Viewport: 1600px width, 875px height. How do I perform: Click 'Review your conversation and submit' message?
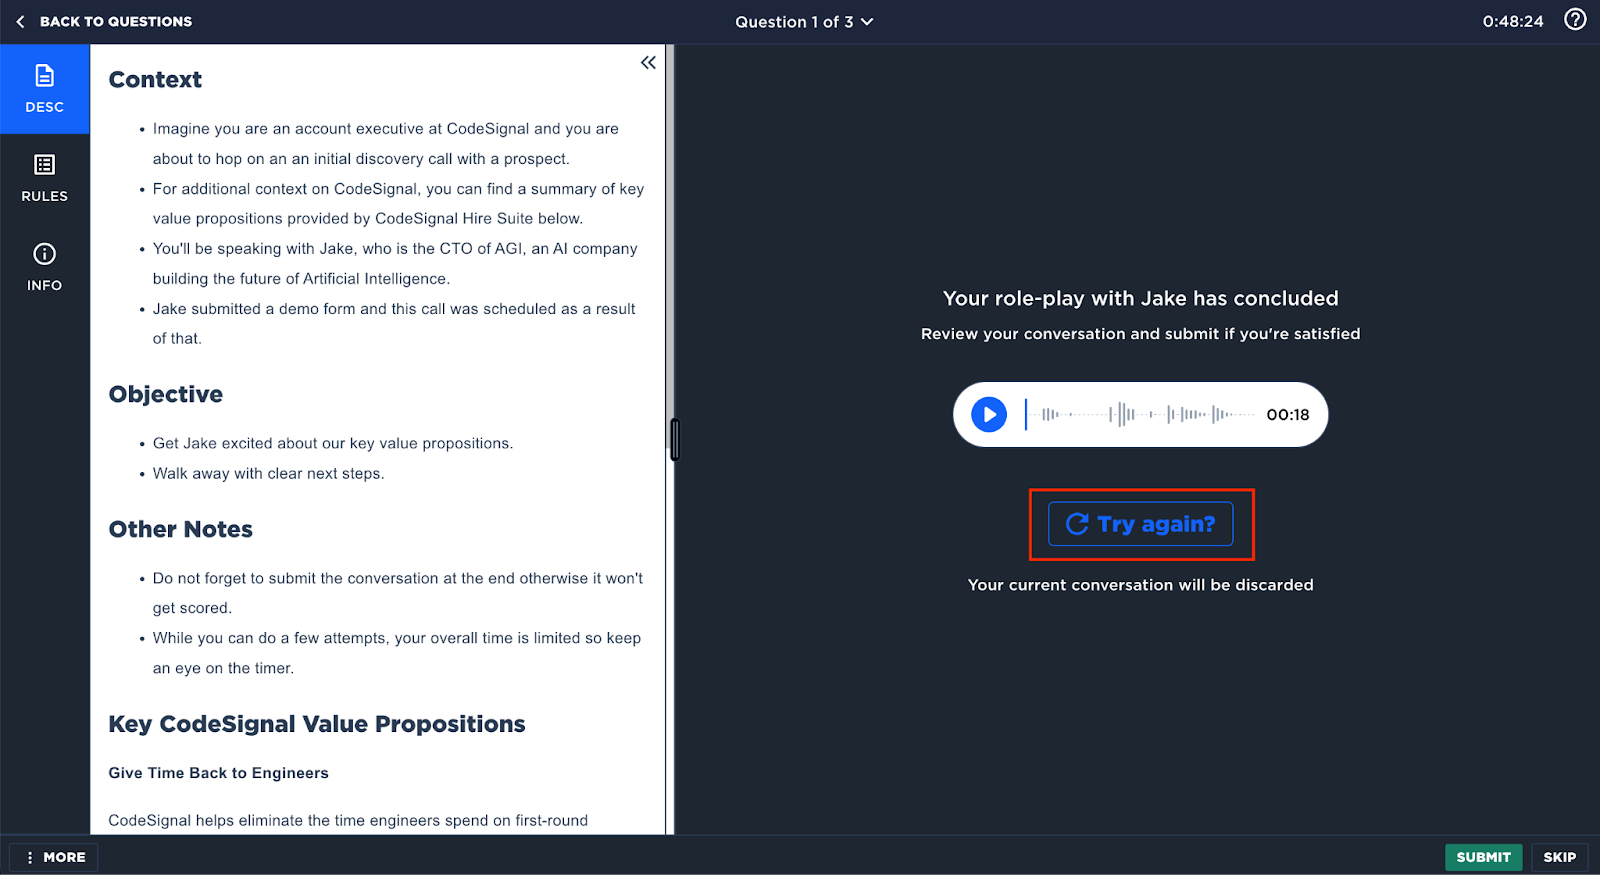click(x=1140, y=334)
